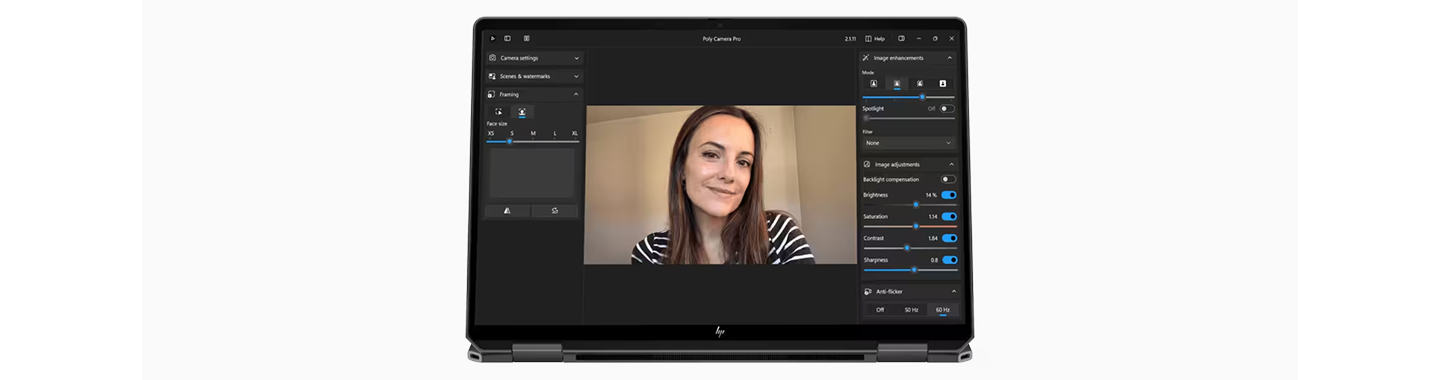The width and height of the screenshot is (1440, 380).
Task: Click the Image adjustments section icon
Action: click(867, 164)
